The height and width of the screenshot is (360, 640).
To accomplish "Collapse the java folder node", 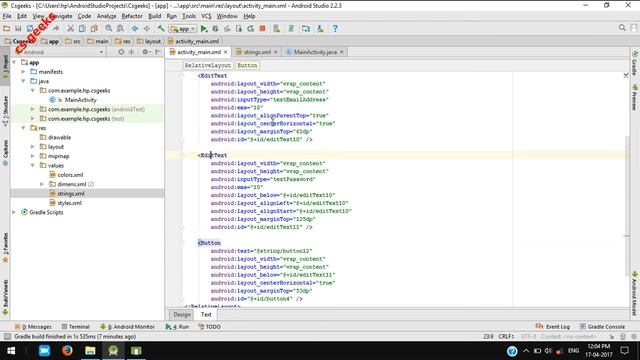I will tap(23, 81).
